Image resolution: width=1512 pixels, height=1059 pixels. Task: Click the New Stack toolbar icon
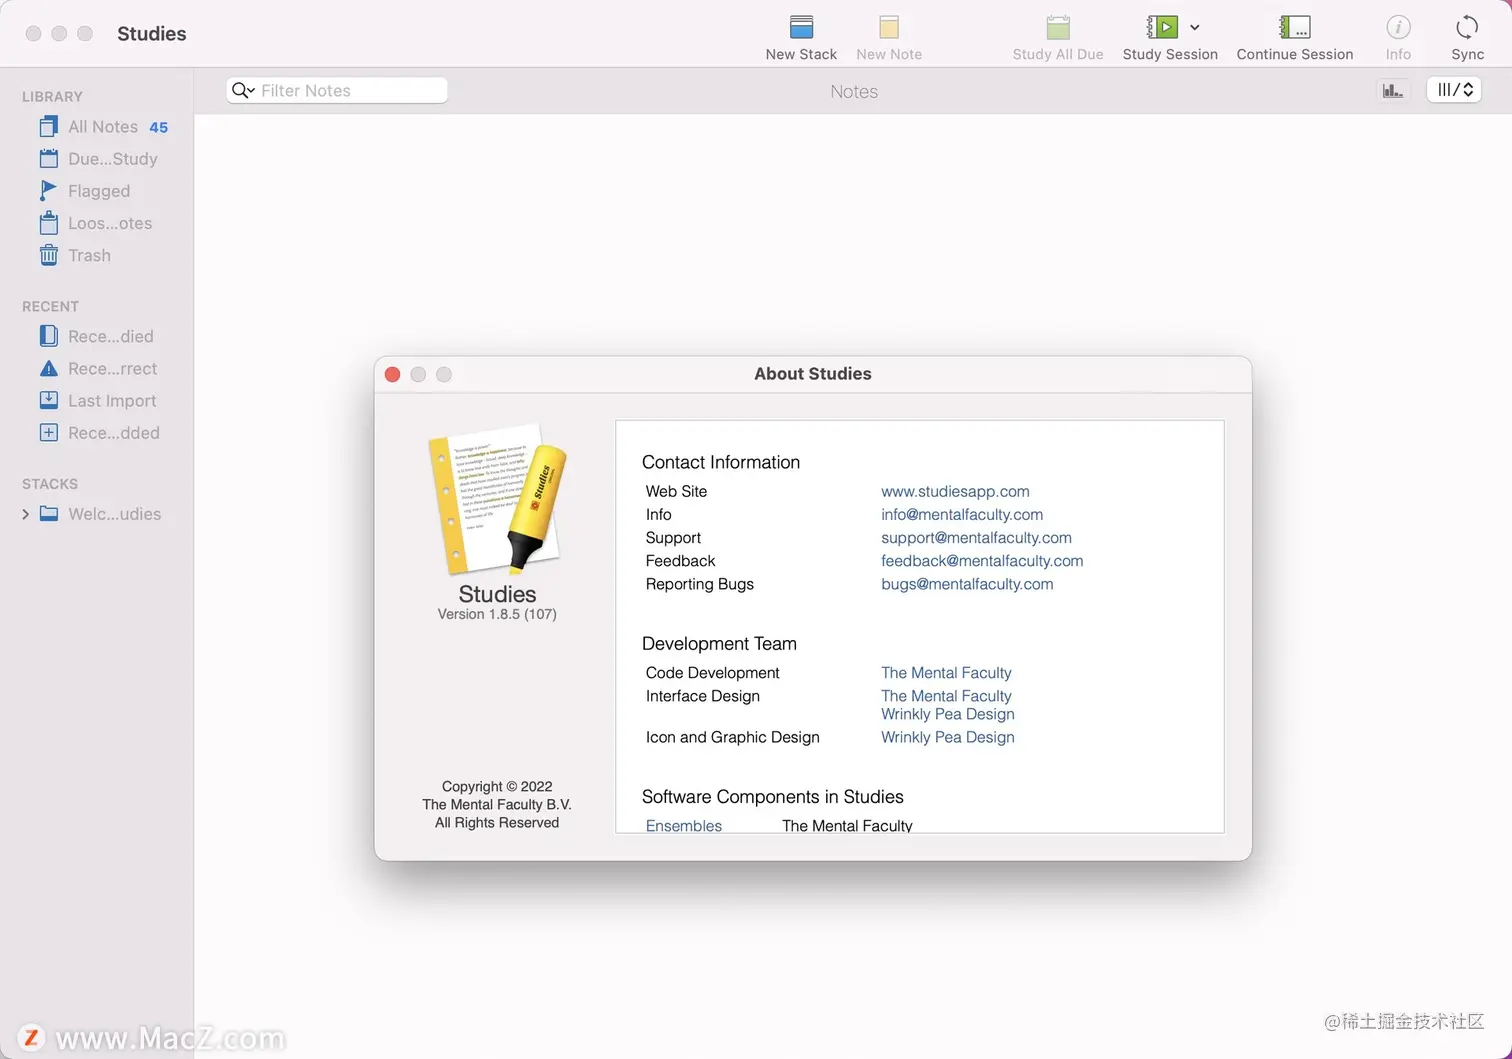[801, 27]
